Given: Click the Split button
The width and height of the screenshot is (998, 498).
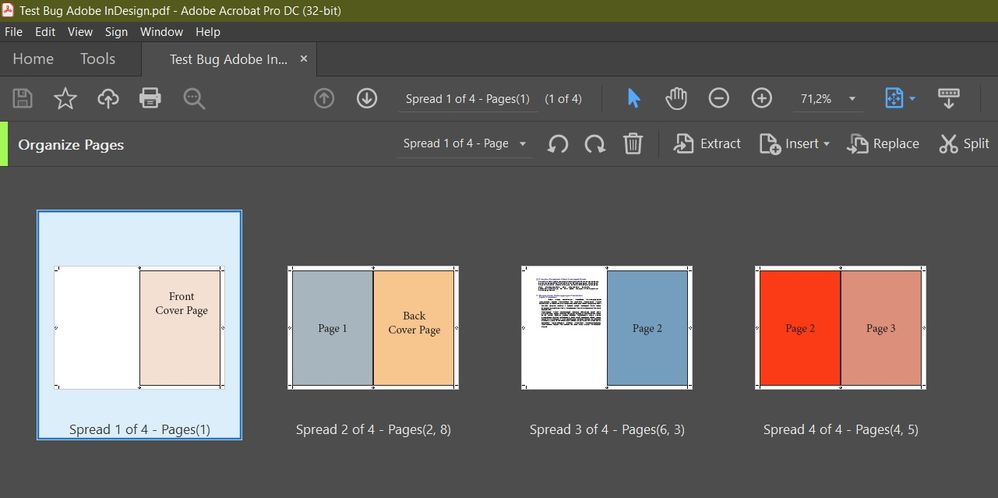Looking at the screenshot, I should [963, 144].
